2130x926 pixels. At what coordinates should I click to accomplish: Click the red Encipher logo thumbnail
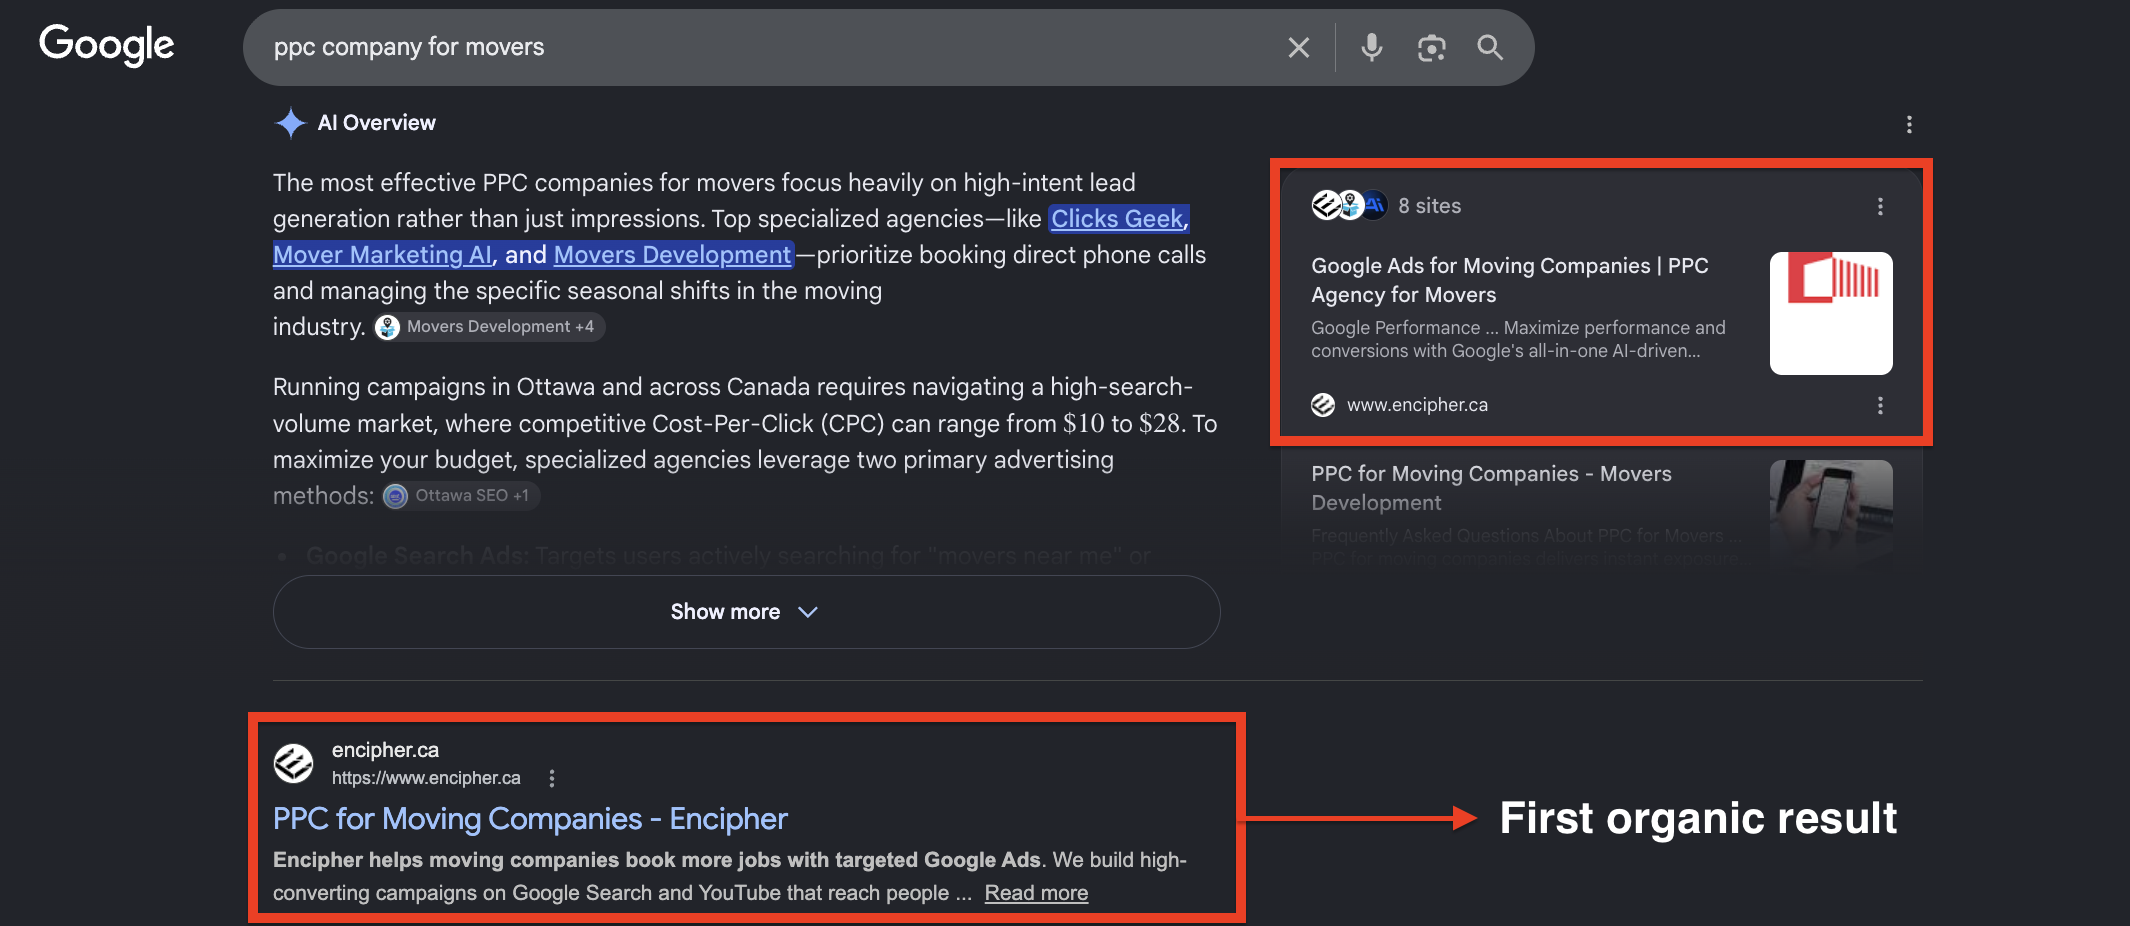pos(1831,313)
